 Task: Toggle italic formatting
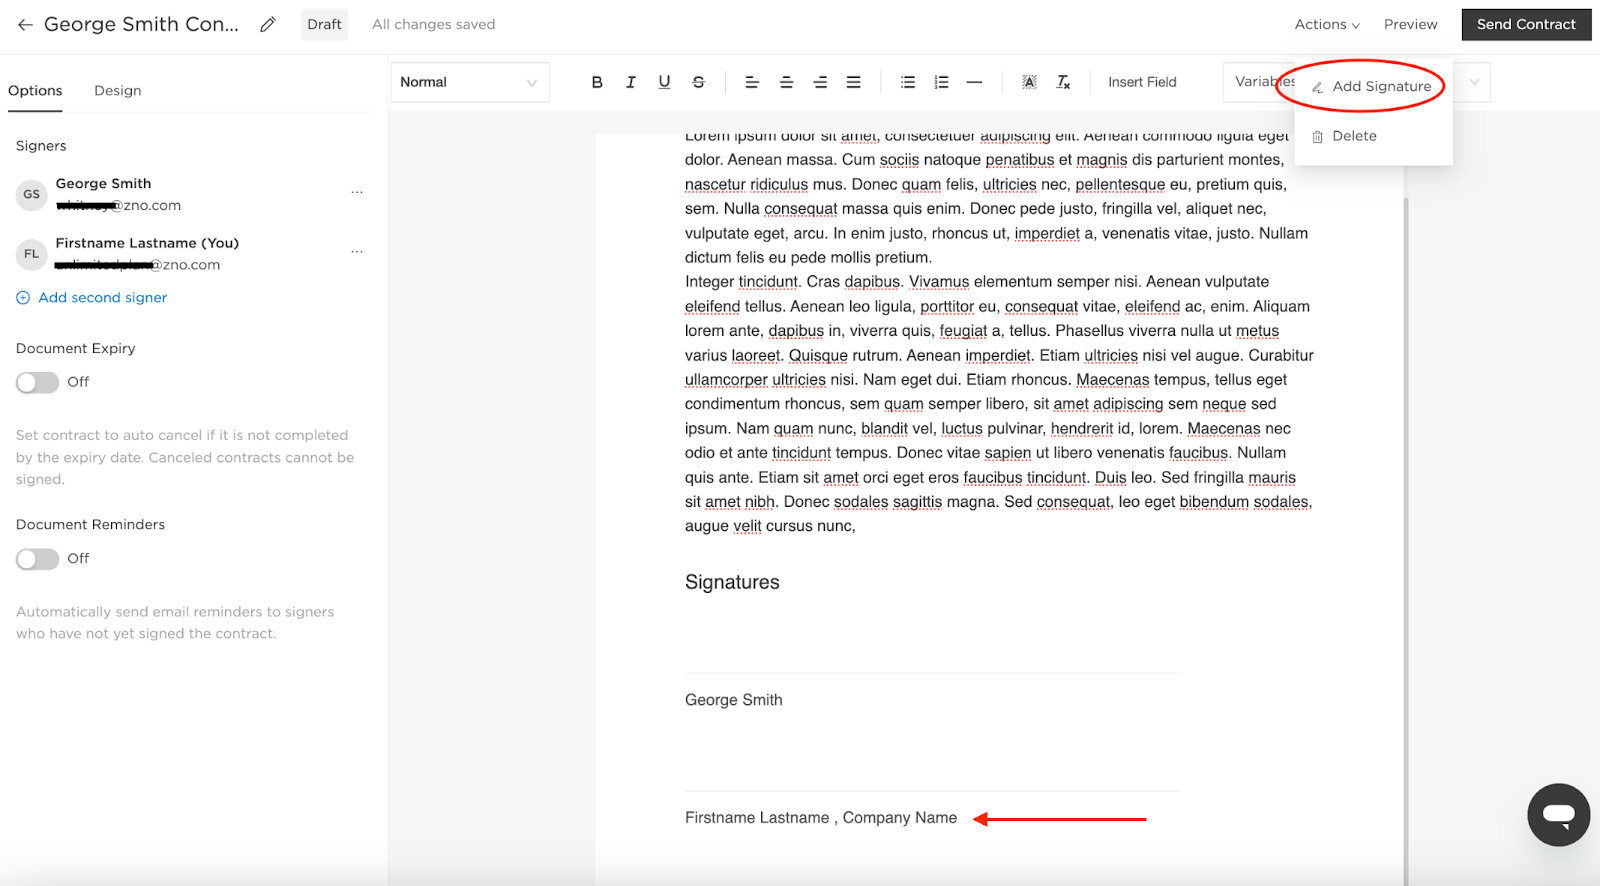(631, 82)
